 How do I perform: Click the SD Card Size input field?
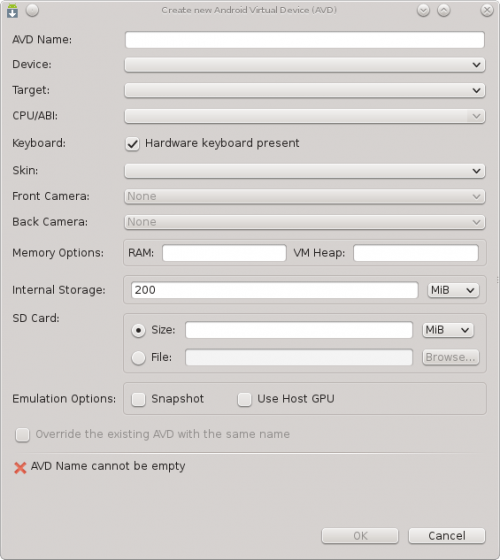tap(299, 330)
